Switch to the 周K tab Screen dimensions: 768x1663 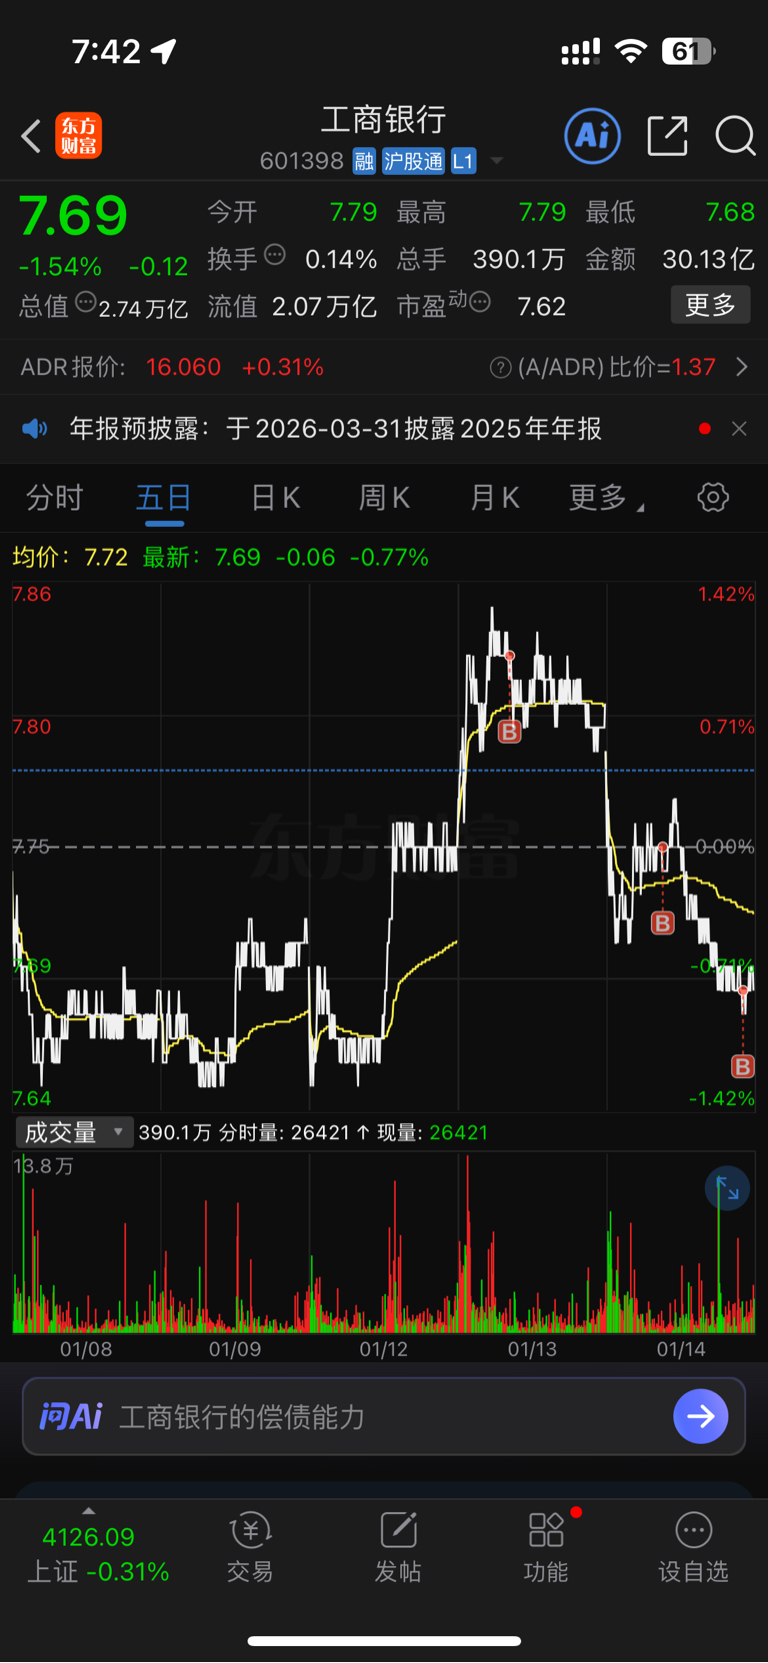tap(385, 497)
